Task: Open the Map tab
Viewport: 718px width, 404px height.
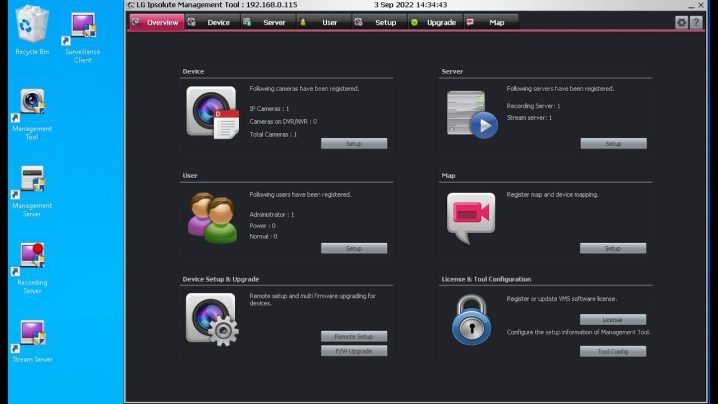Action: click(491, 22)
